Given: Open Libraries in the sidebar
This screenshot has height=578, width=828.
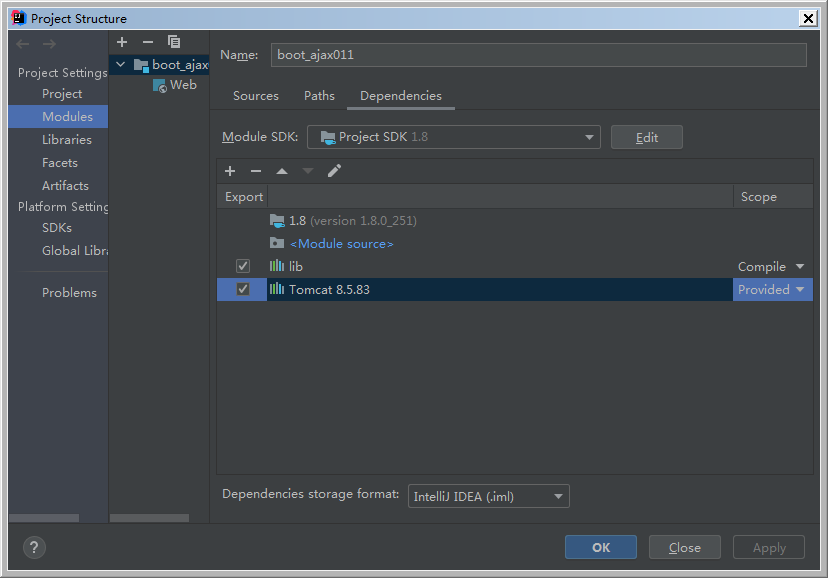Looking at the screenshot, I should [67, 140].
